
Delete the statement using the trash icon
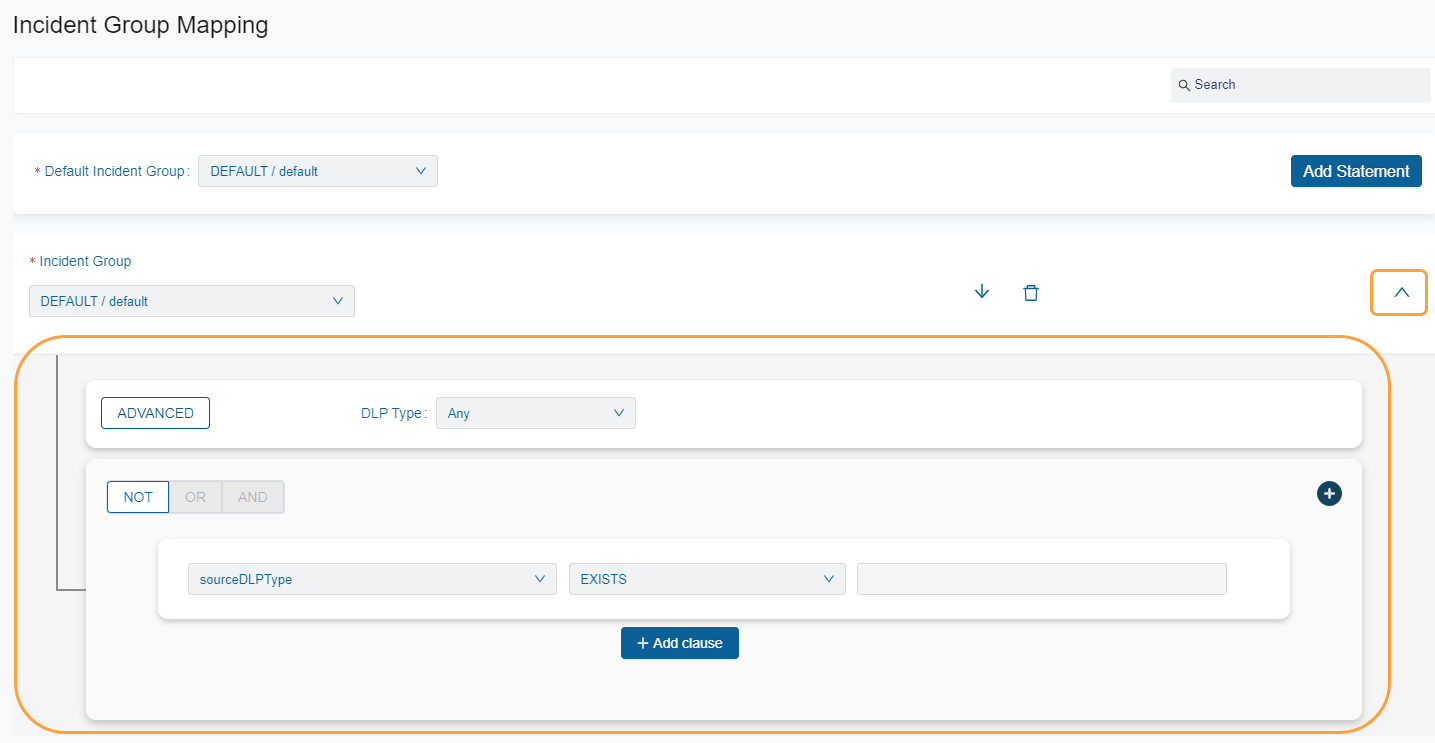click(1031, 292)
